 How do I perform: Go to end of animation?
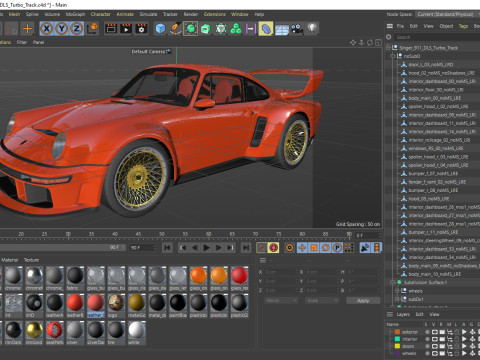[246, 248]
